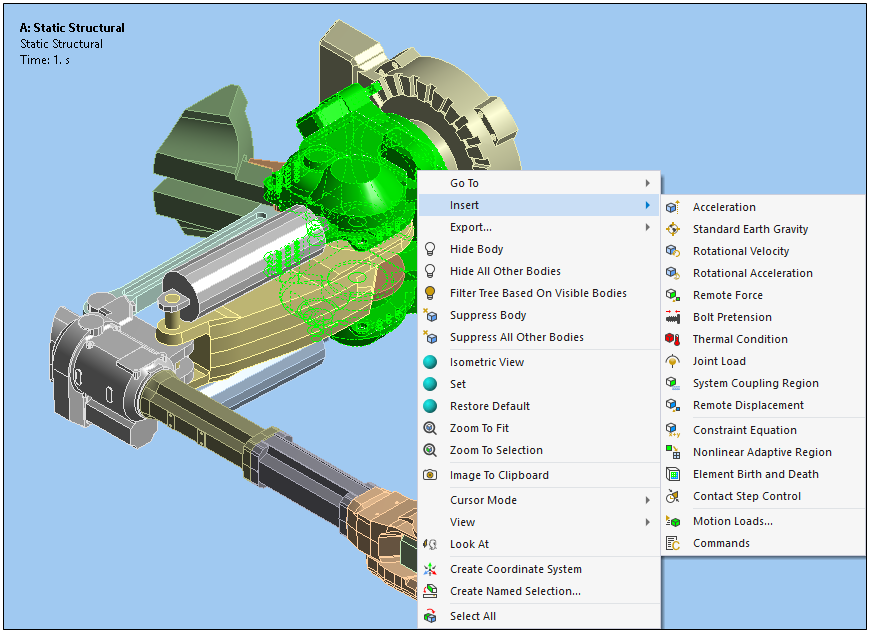870x633 pixels.
Task: Hide all other bodies
Action: pos(504,271)
